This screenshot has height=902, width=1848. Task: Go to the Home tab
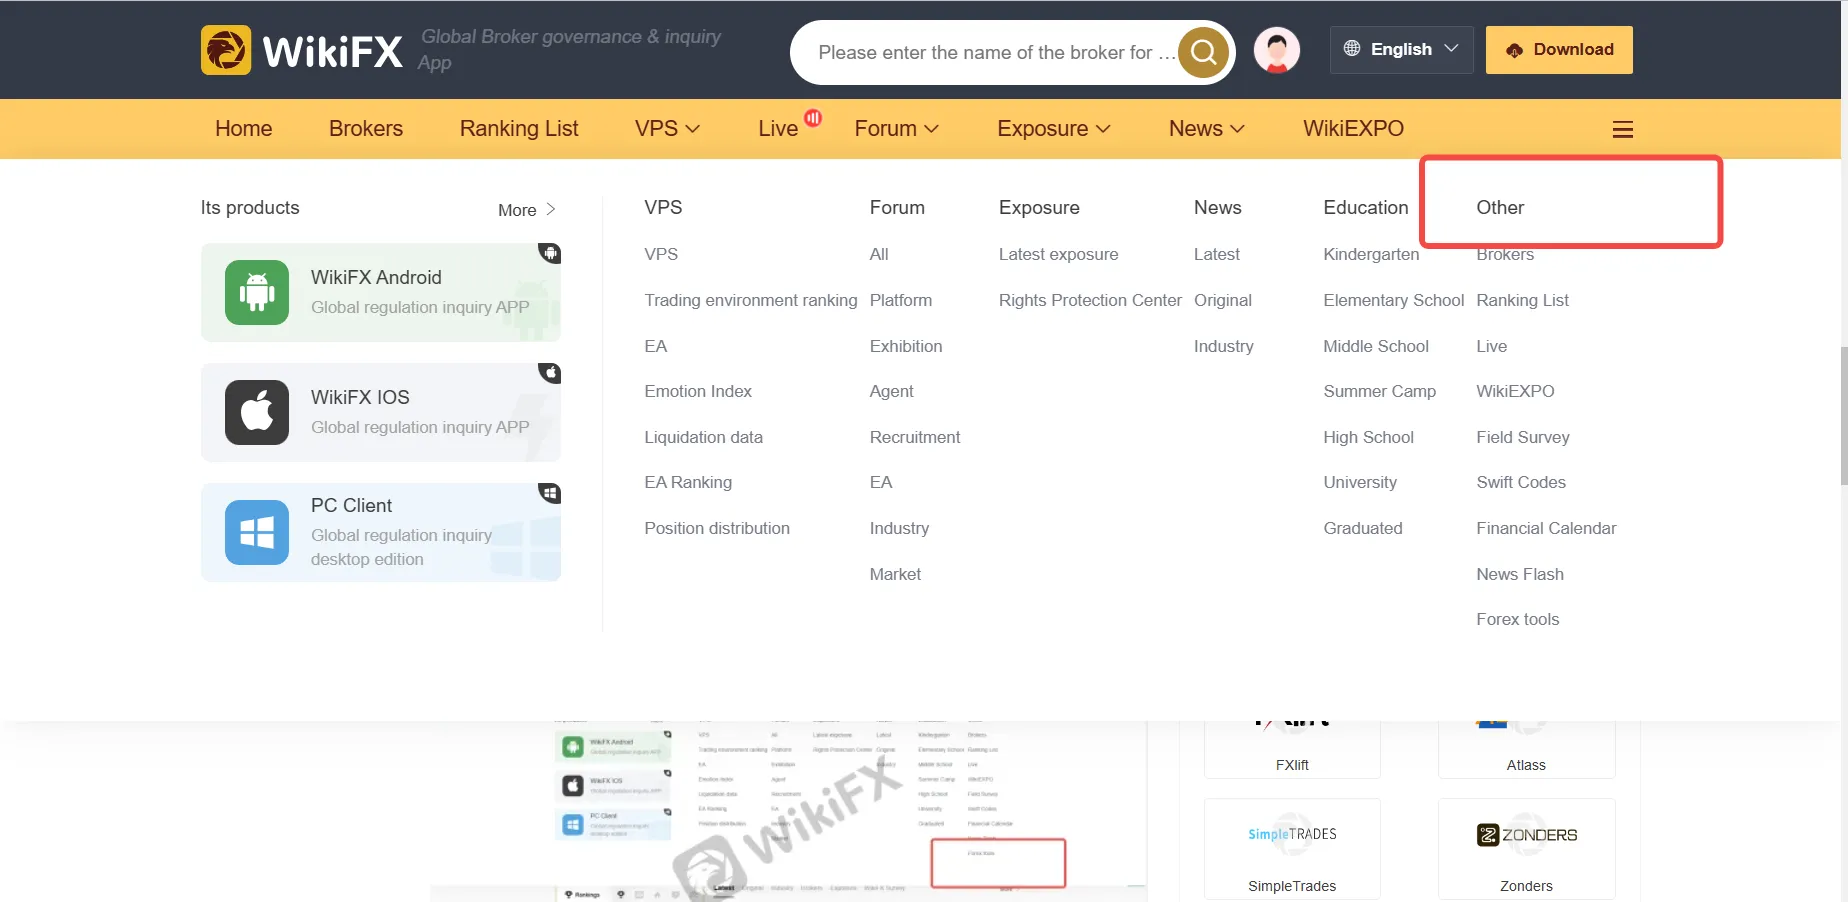(244, 128)
